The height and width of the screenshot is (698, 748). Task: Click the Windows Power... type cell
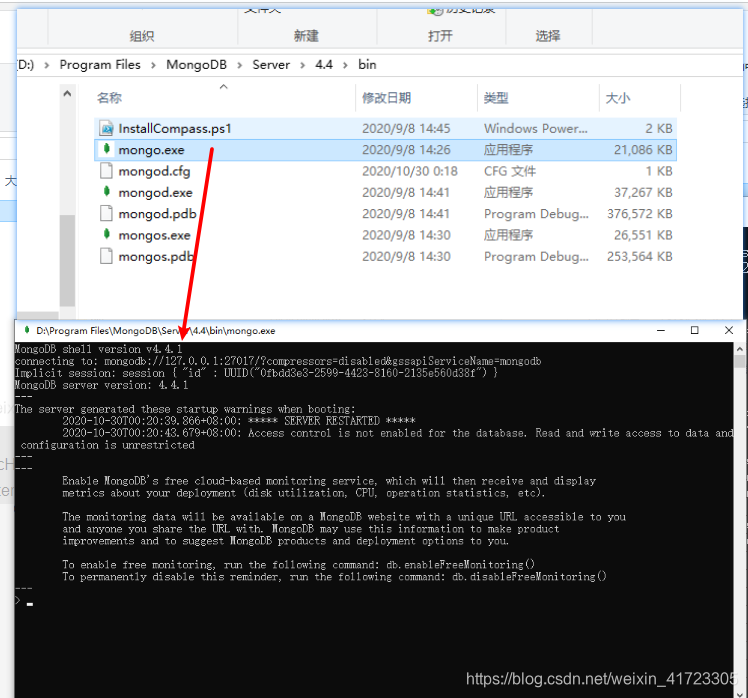click(536, 129)
